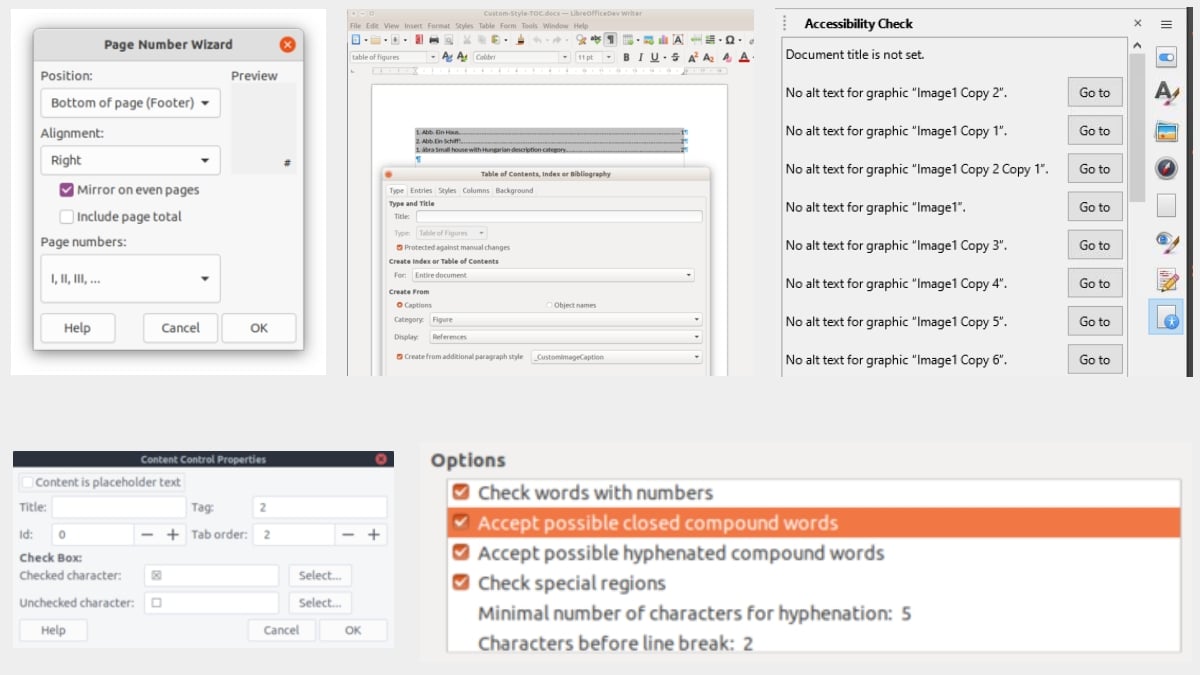Screen dimensions: 1200x675
Task: Open the Styles menu in the menu bar
Action: pos(464,25)
